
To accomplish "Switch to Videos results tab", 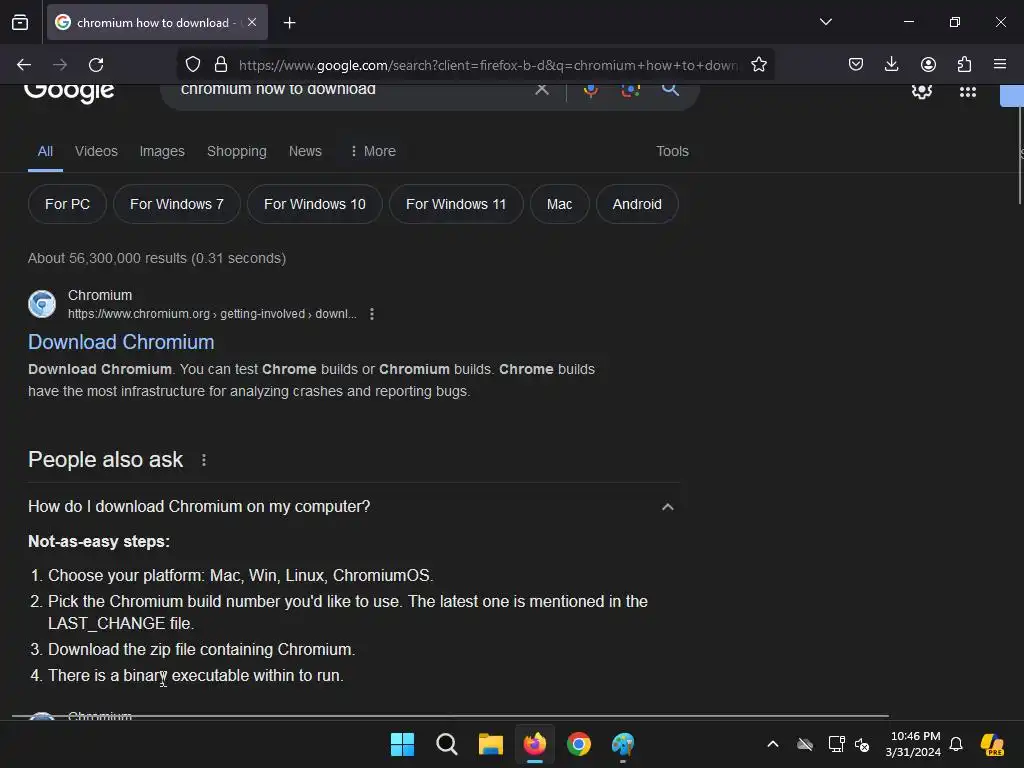I will [x=96, y=152].
